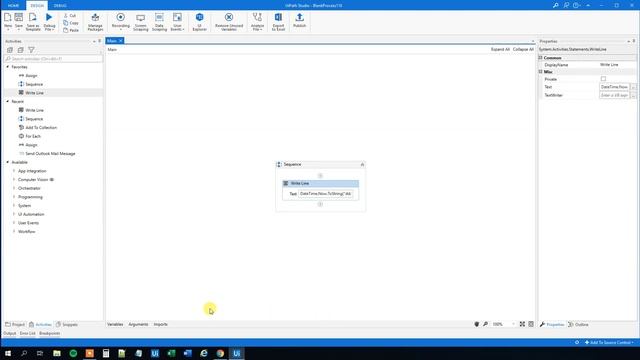Open the Recording tool
Viewport: 640px width, 360px height.
pyautogui.click(x=120, y=21)
